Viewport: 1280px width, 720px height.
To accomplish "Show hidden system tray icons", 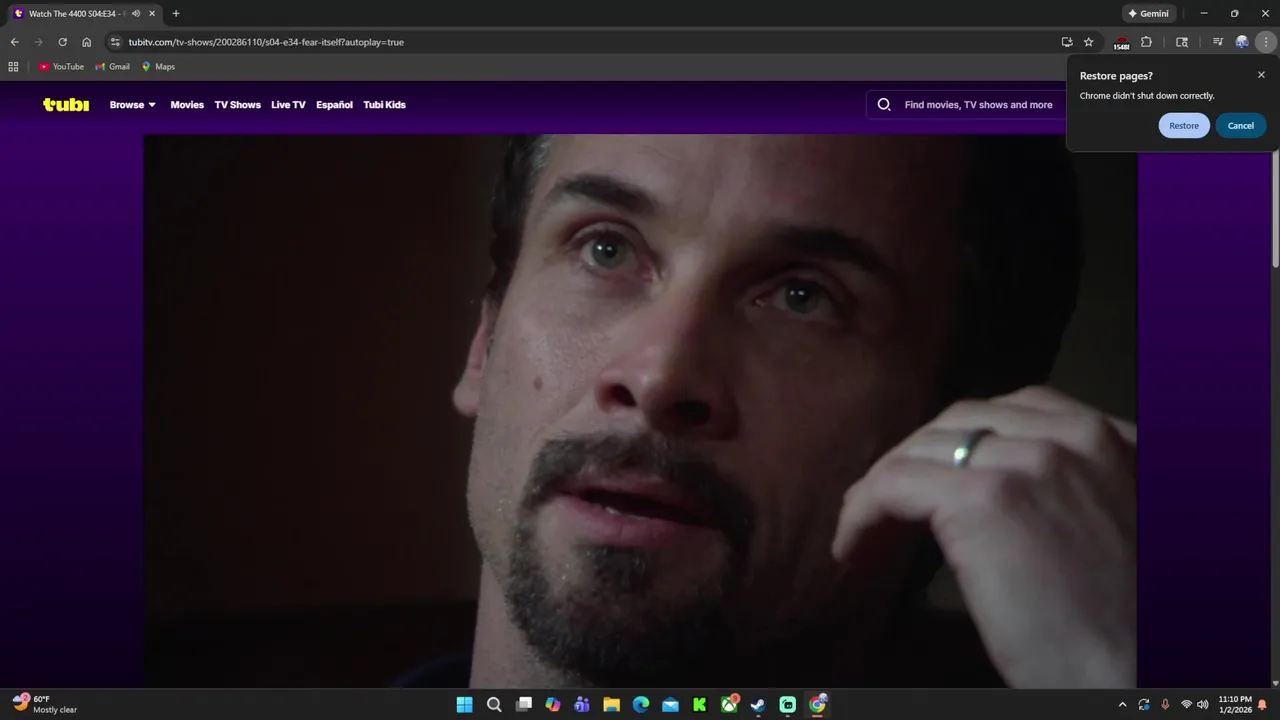I will point(1122,705).
